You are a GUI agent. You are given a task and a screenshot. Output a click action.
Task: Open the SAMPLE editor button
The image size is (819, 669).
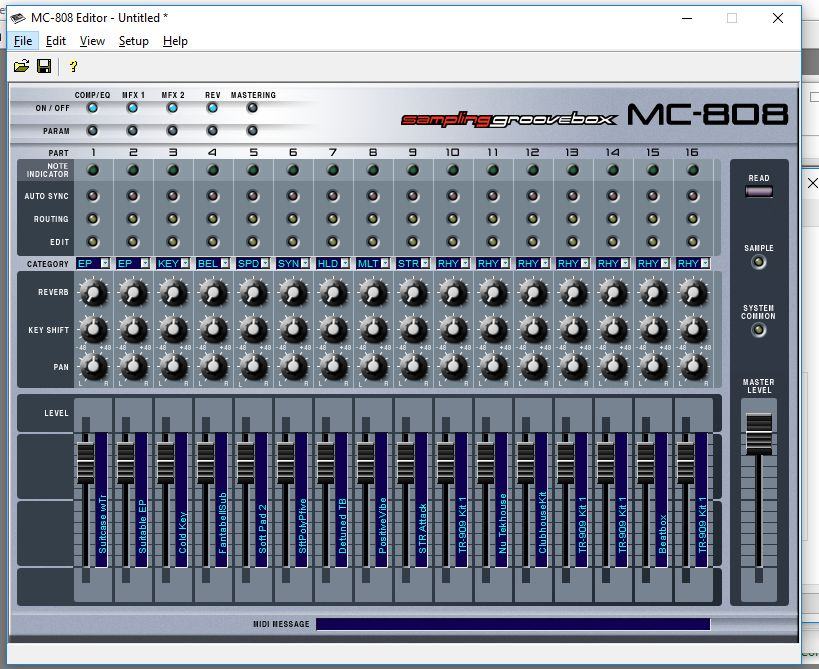(x=758, y=262)
